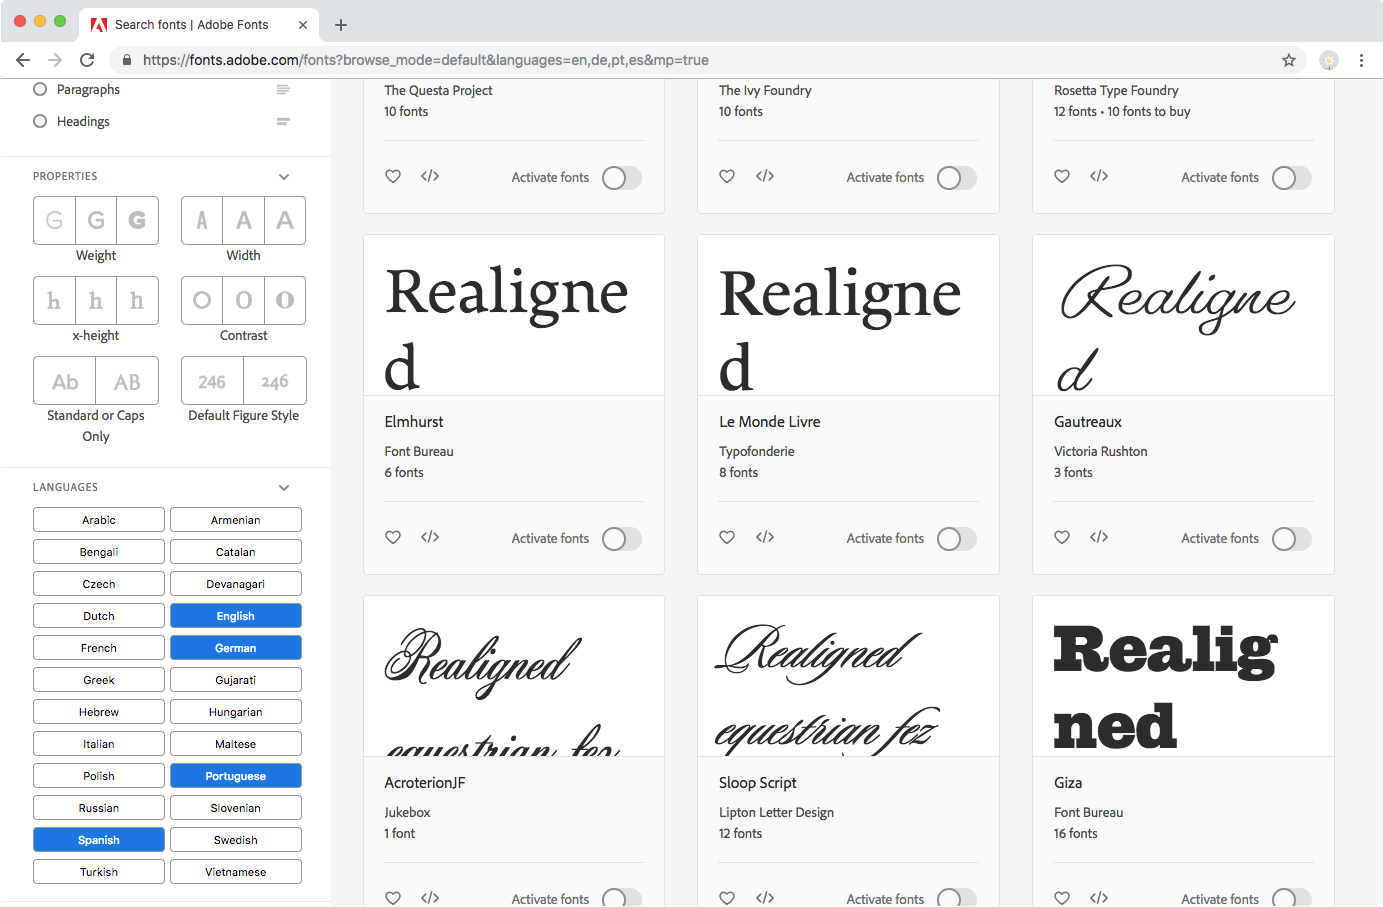The height and width of the screenshot is (907, 1383).
Task: Filter by Devanagari language
Action: pyautogui.click(x=236, y=584)
